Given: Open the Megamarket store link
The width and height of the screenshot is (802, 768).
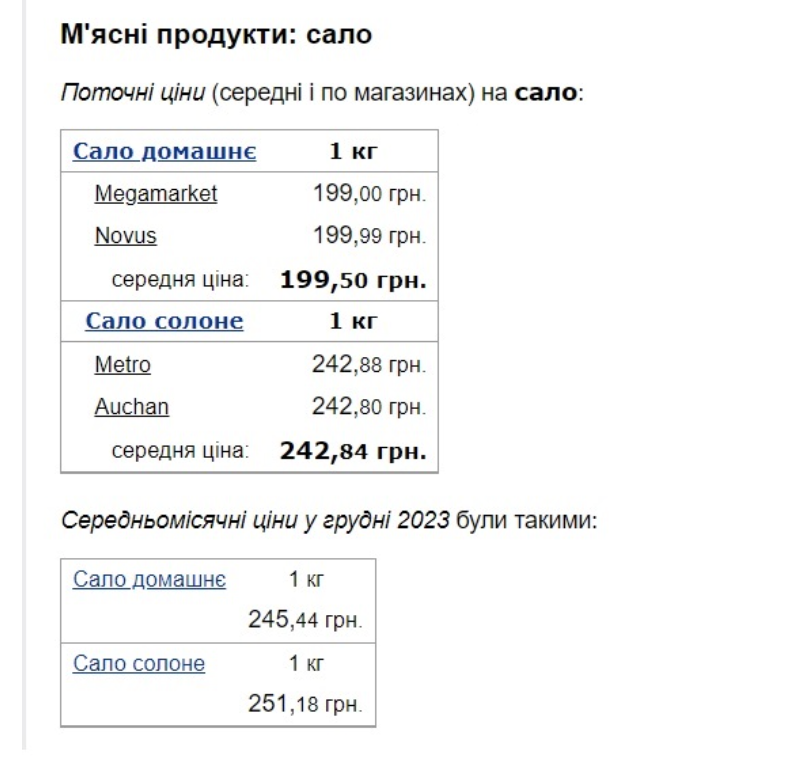Looking at the screenshot, I should [155, 194].
